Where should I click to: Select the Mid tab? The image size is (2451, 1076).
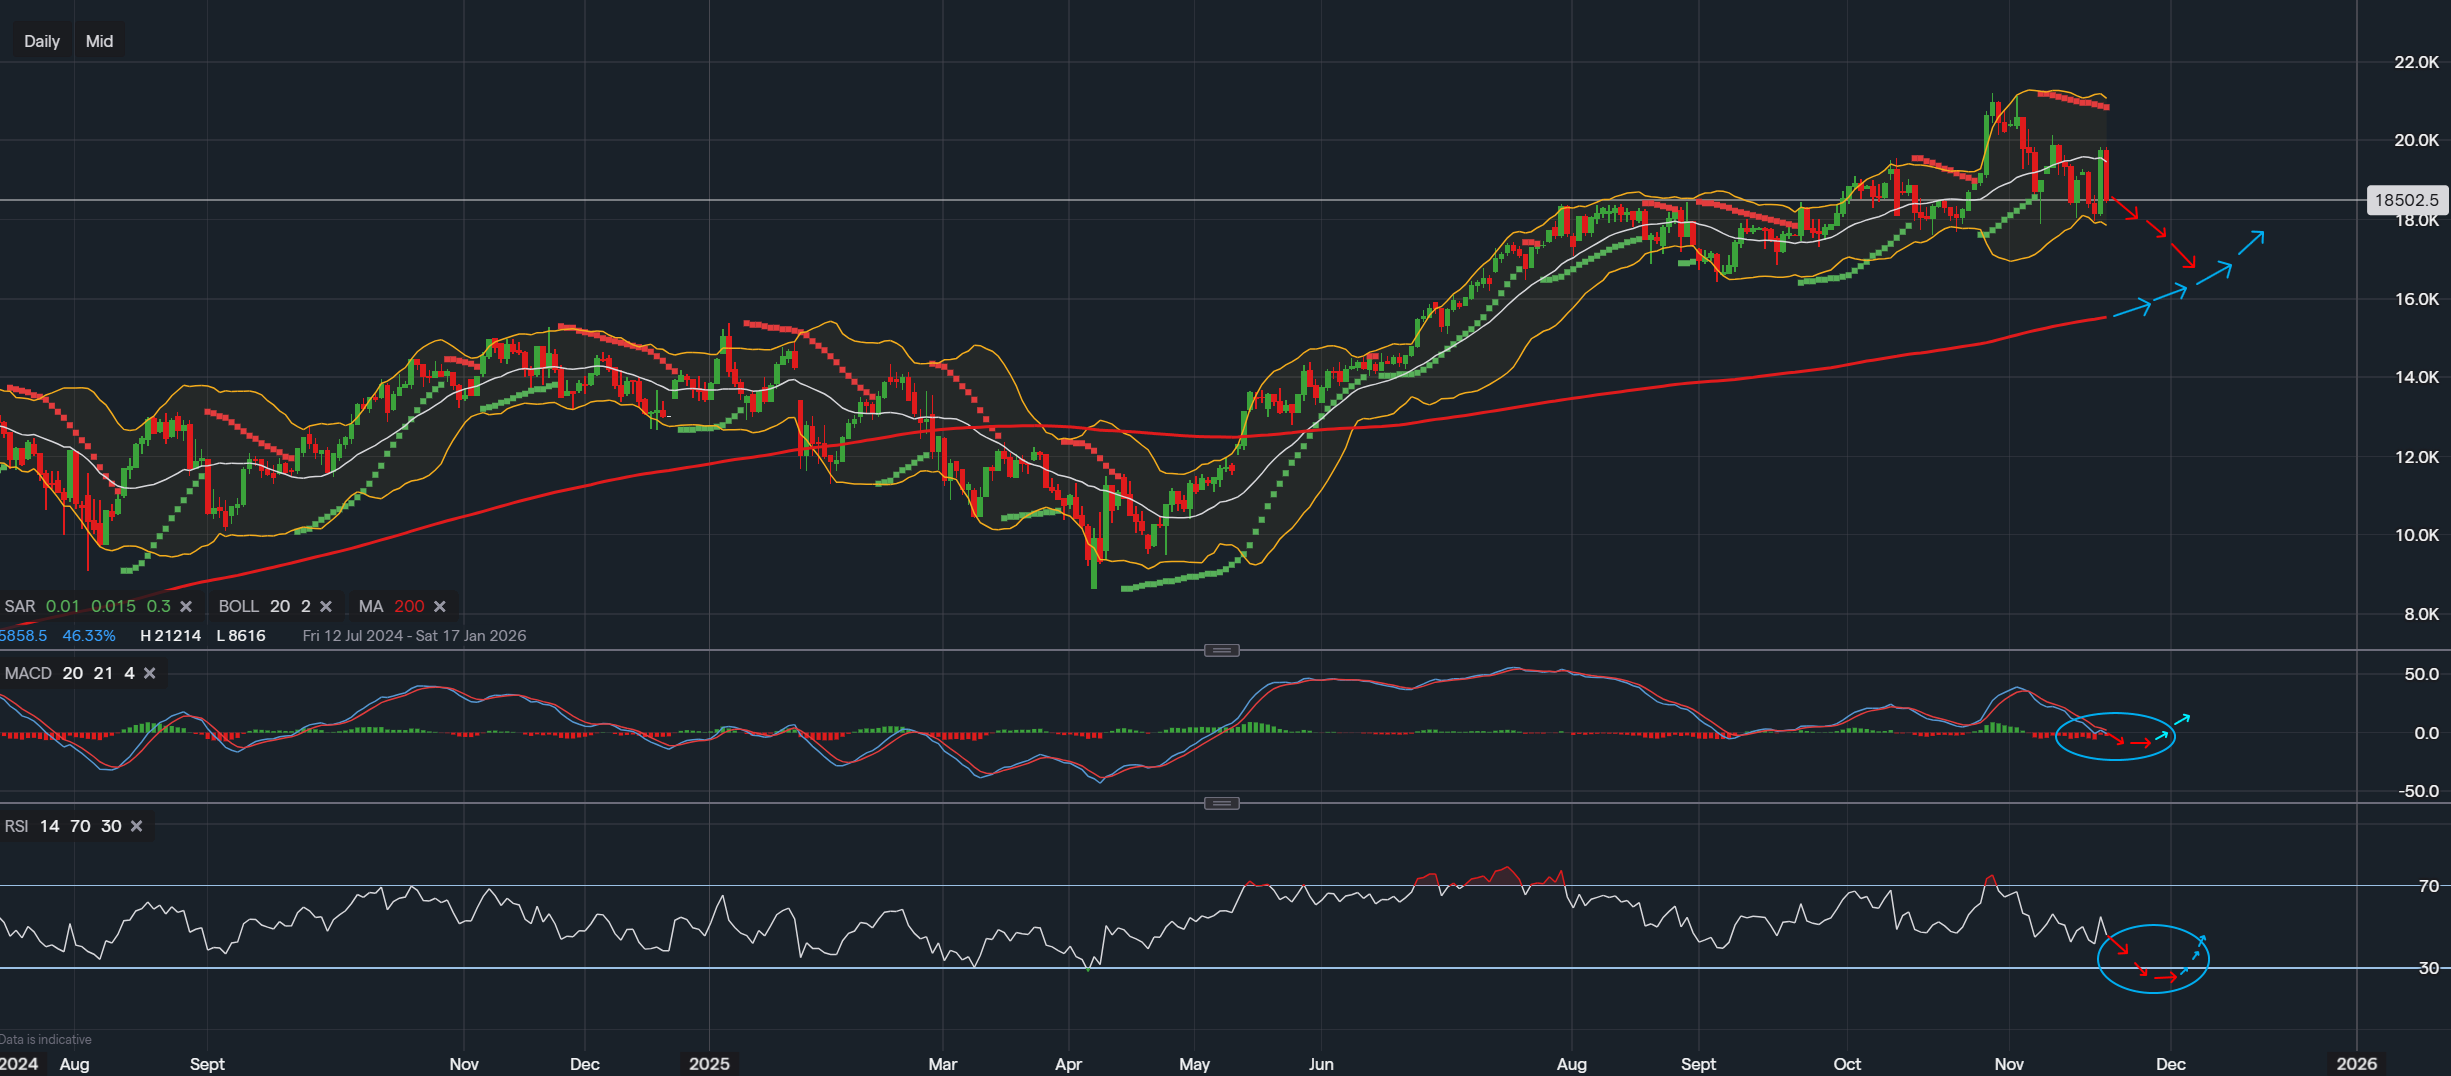99,41
